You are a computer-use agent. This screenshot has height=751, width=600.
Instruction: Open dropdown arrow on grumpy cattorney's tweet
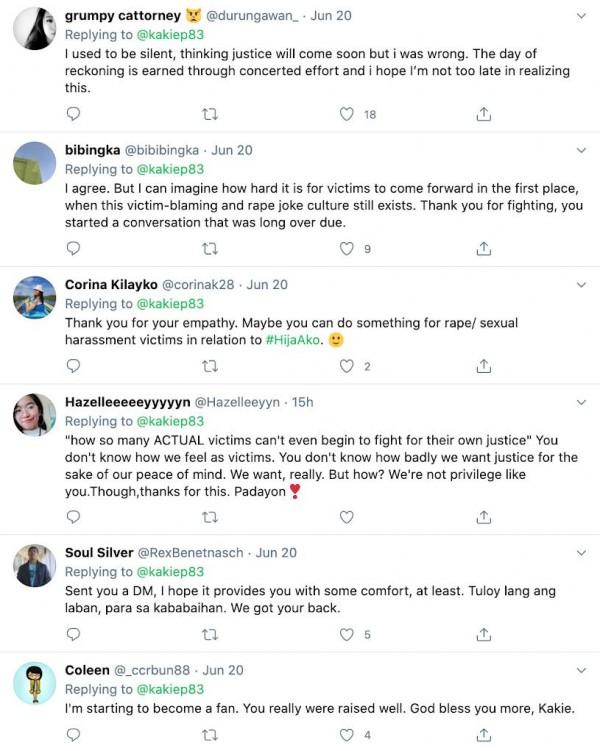(582, 16)
